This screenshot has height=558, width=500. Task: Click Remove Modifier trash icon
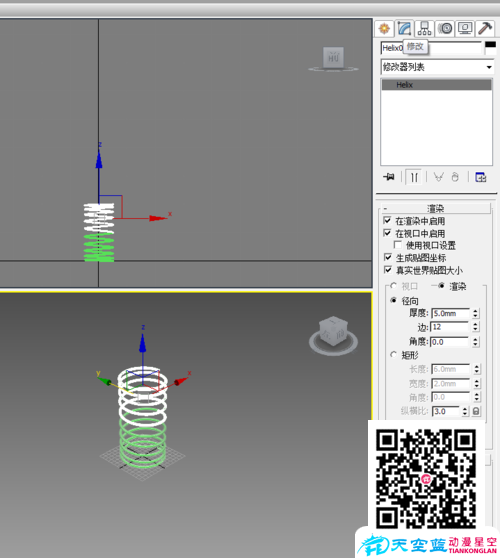coord(455,177)
